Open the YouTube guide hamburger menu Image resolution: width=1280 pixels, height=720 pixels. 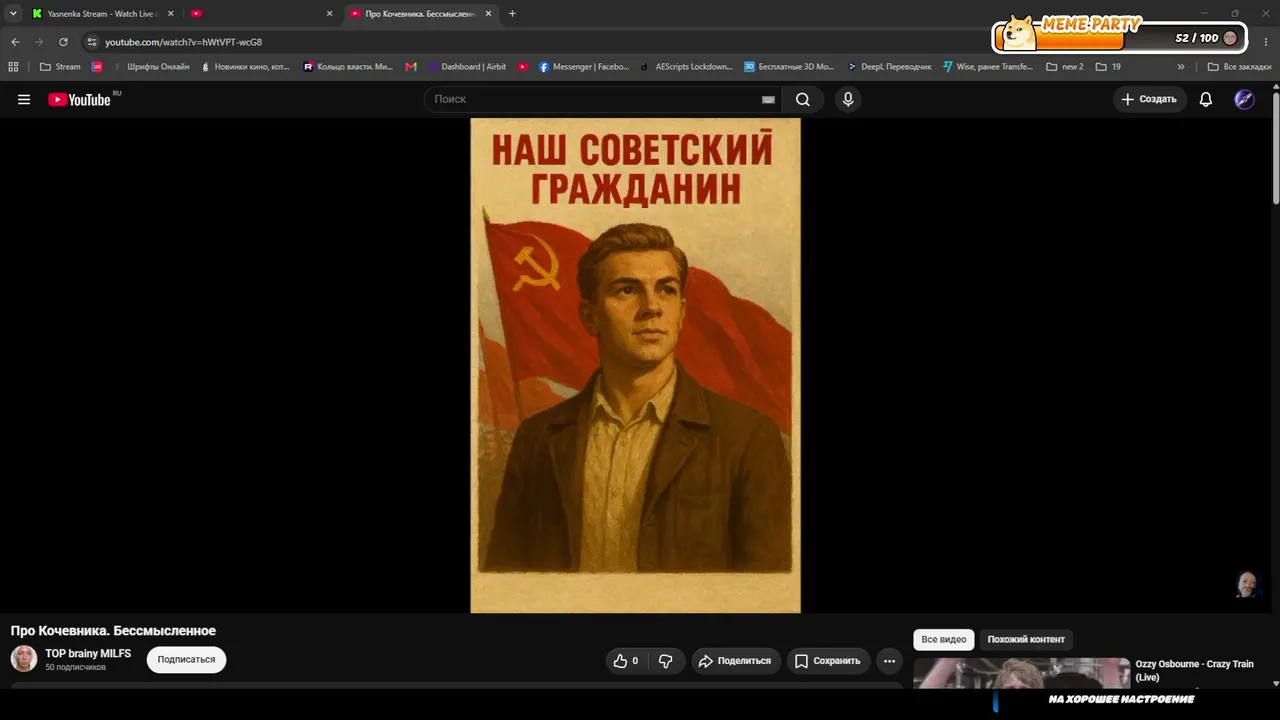pos(24,99)
